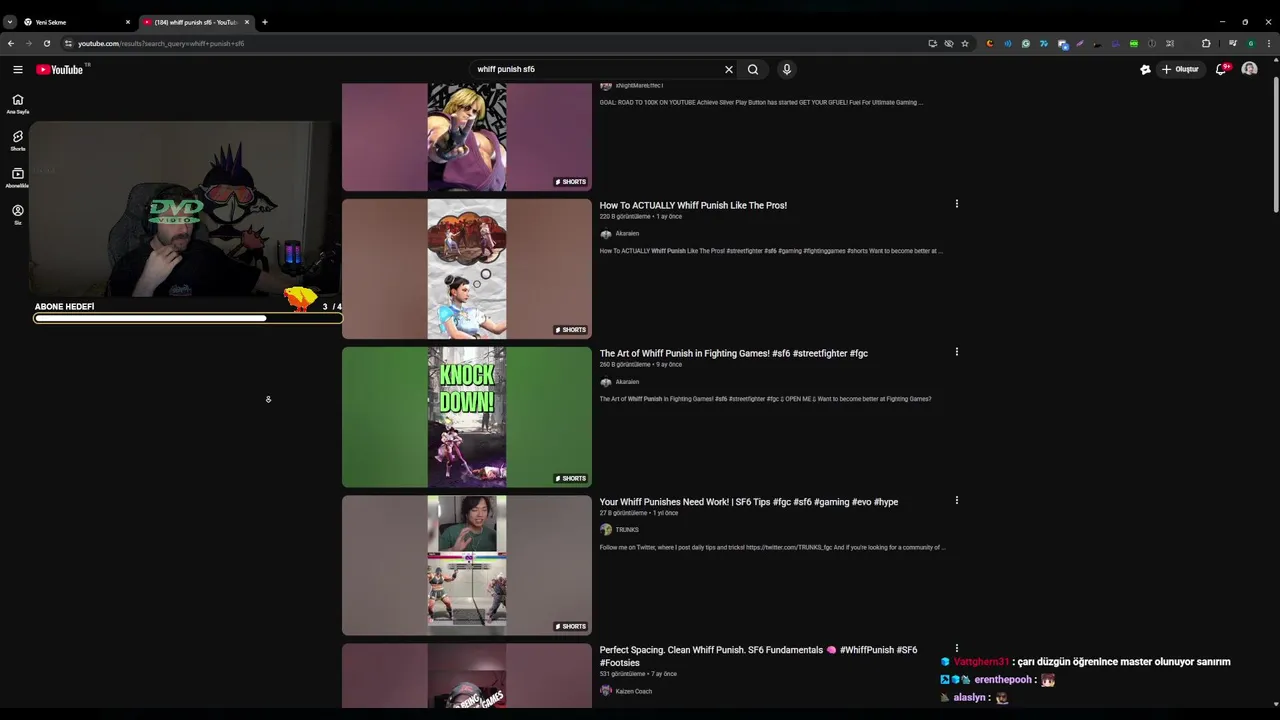This screenshot has width=1280, height=720.
Task: Open the Extensions puzzle-piece menu
Action: click(x=1206, y=43)
